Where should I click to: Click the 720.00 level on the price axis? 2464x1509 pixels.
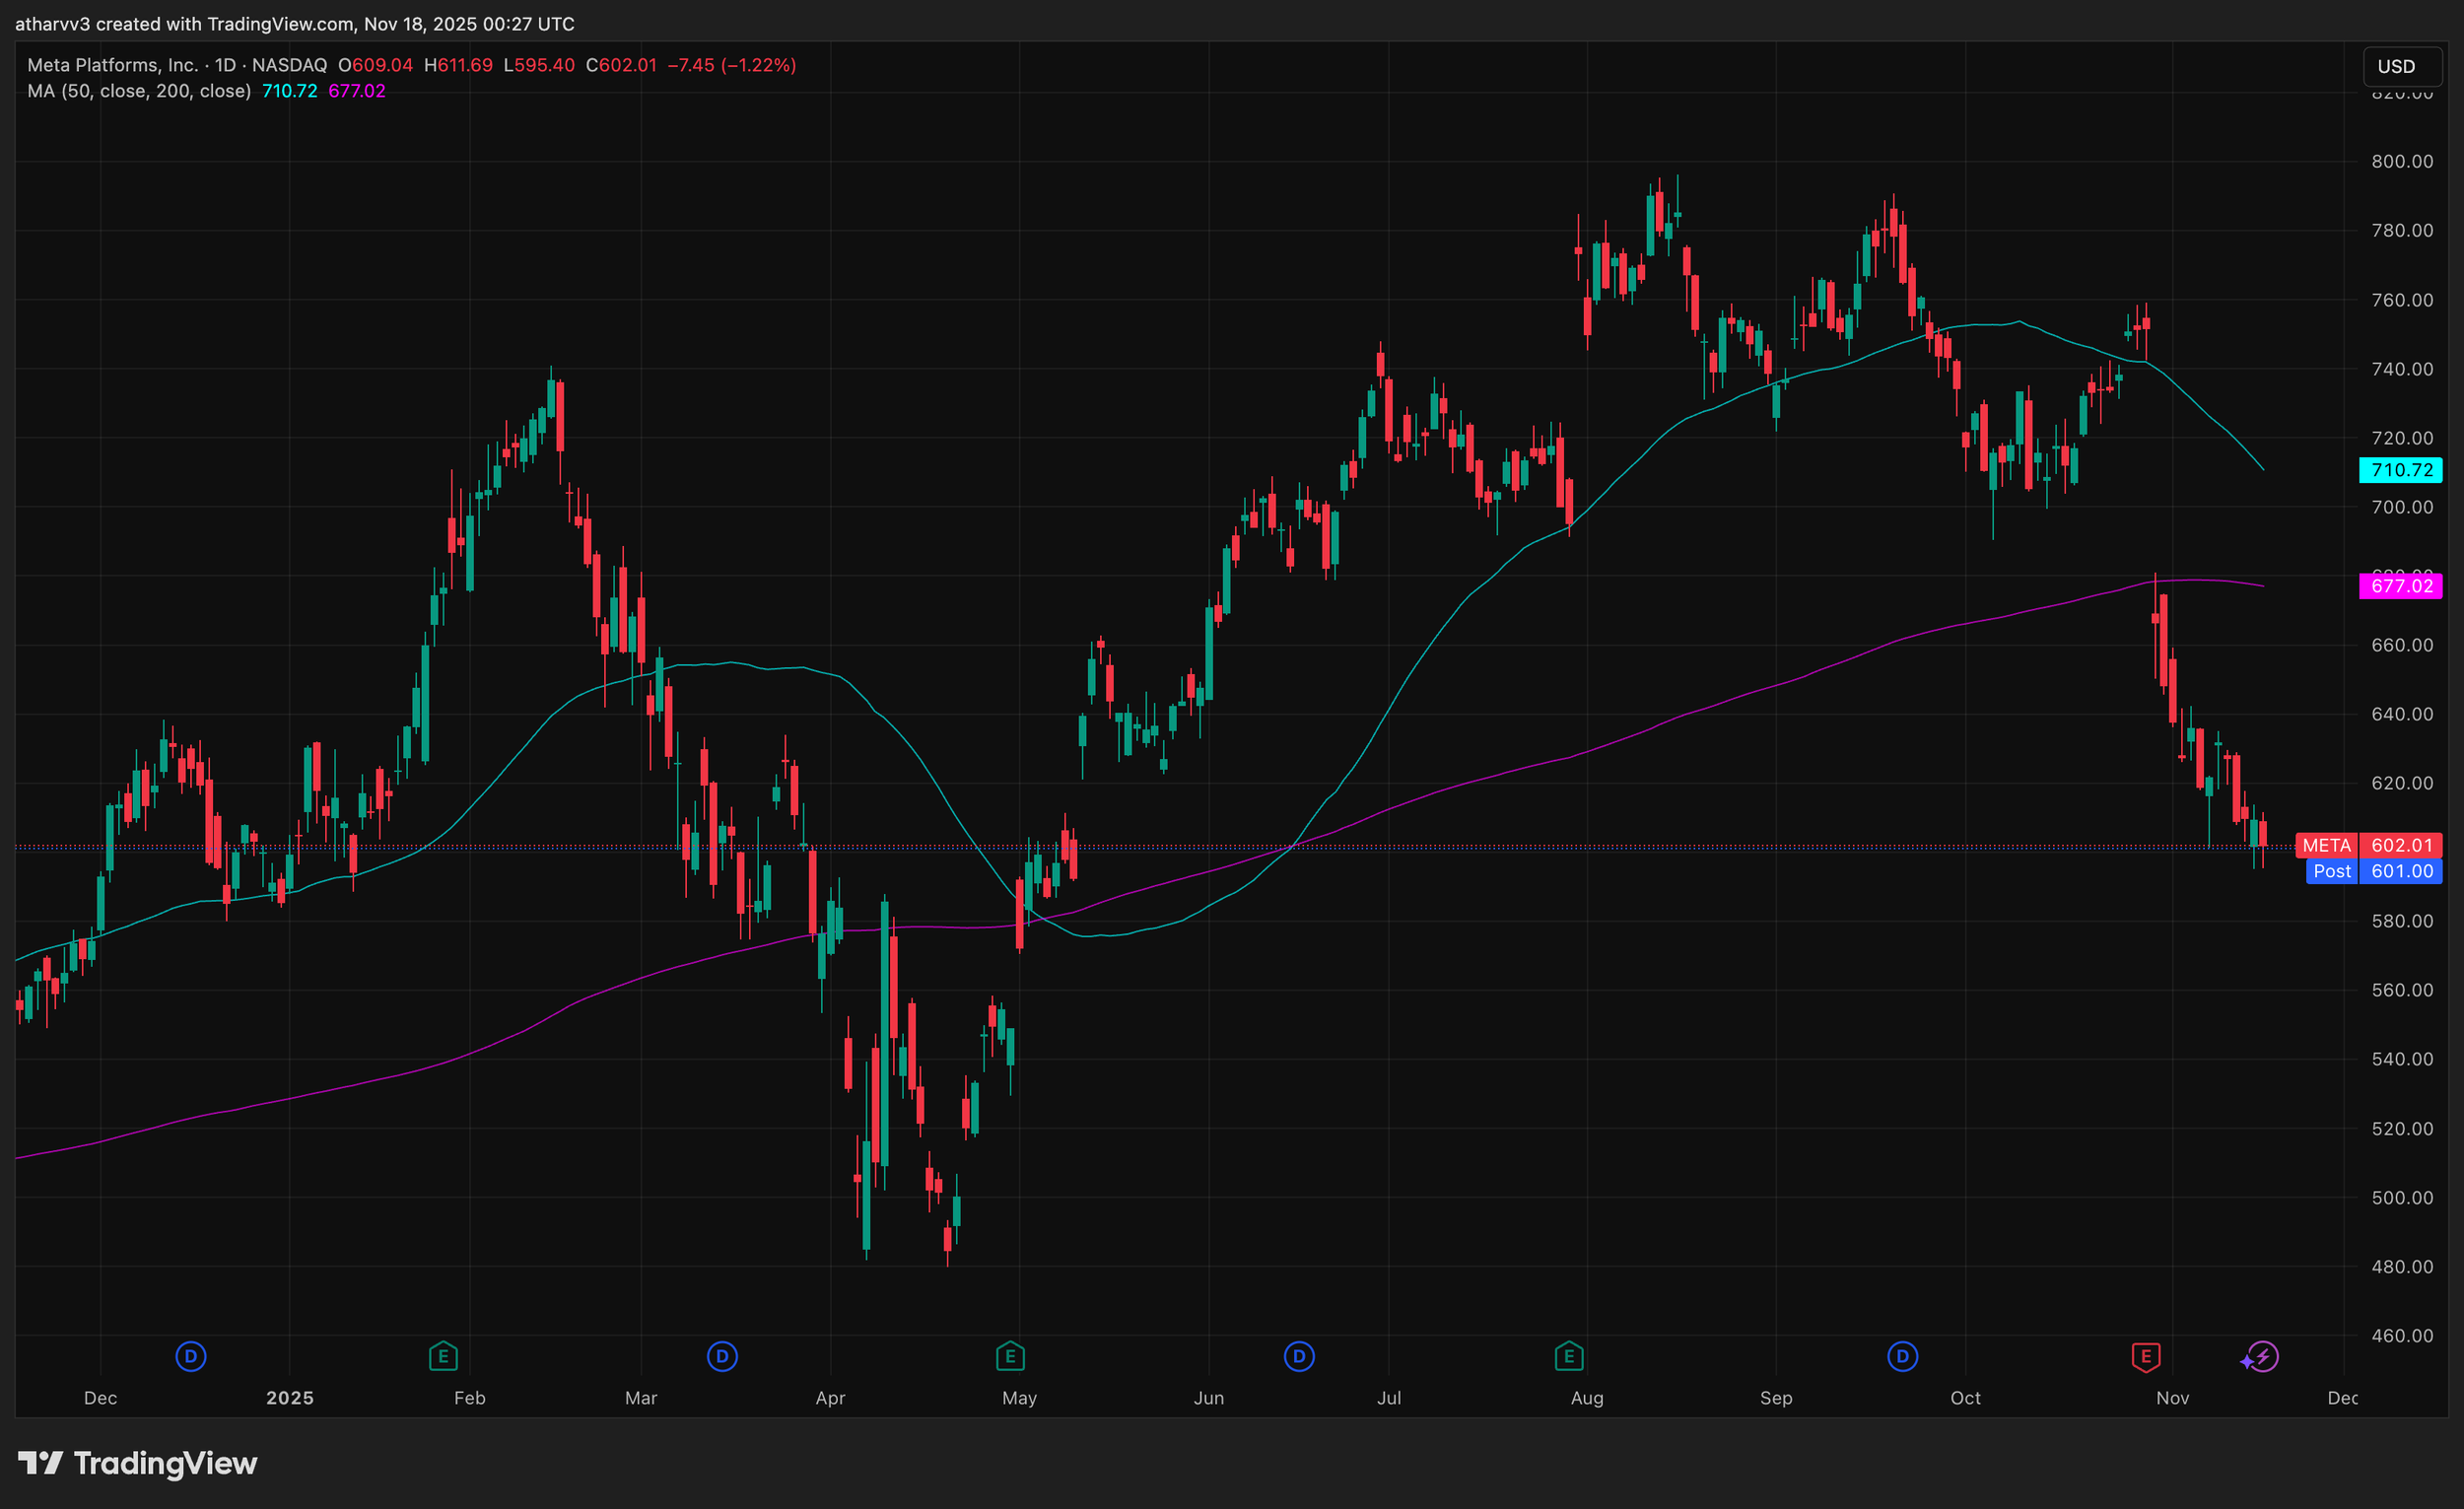point(2402,438)
